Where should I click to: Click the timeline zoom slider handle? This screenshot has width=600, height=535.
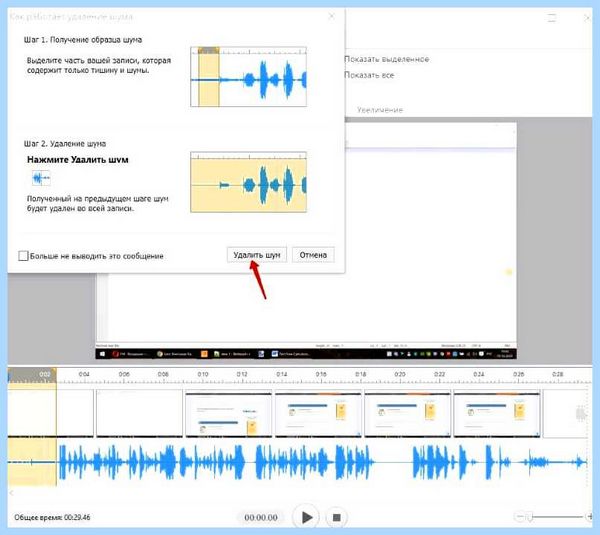530,517
